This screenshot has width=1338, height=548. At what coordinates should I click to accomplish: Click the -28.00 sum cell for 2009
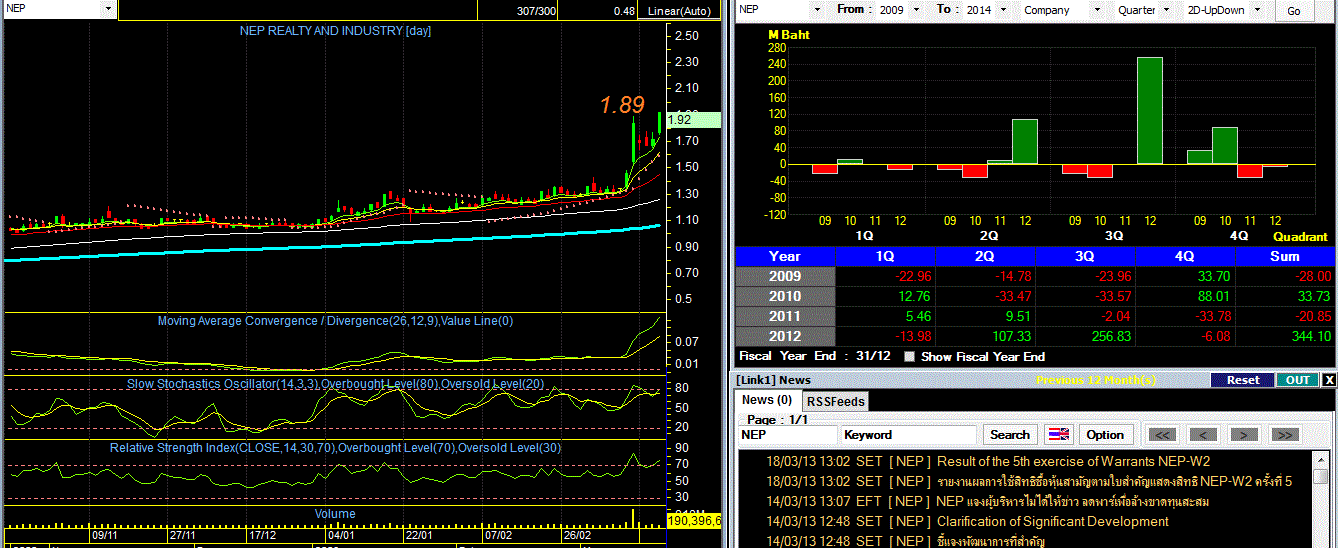coord(1285,276)
